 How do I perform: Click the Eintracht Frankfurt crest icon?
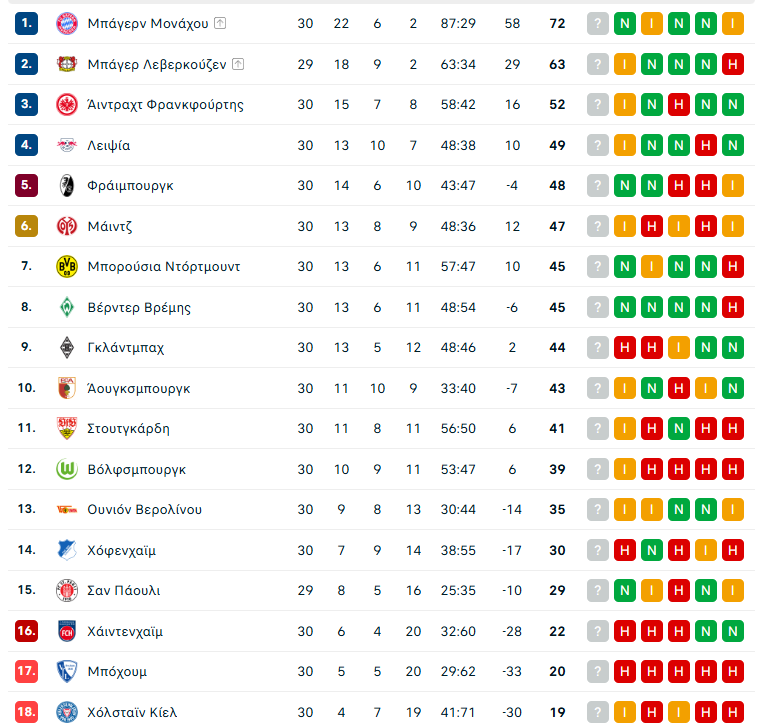pyautogui.click(x=67, y=104)
